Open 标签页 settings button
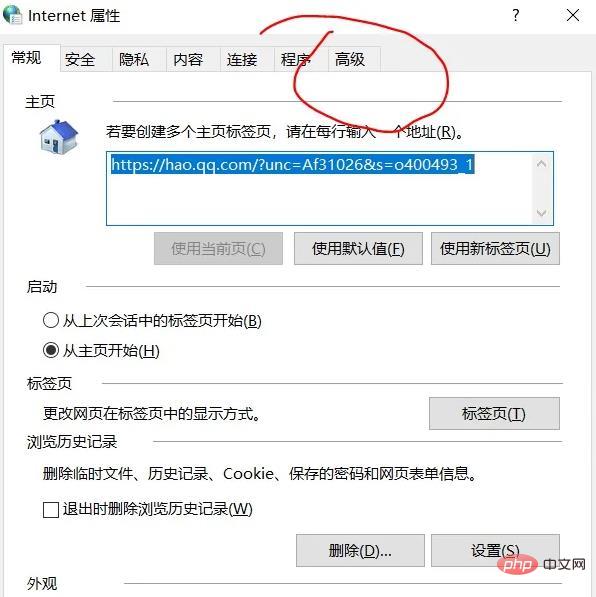596x597 pixels. pos(494,413)
